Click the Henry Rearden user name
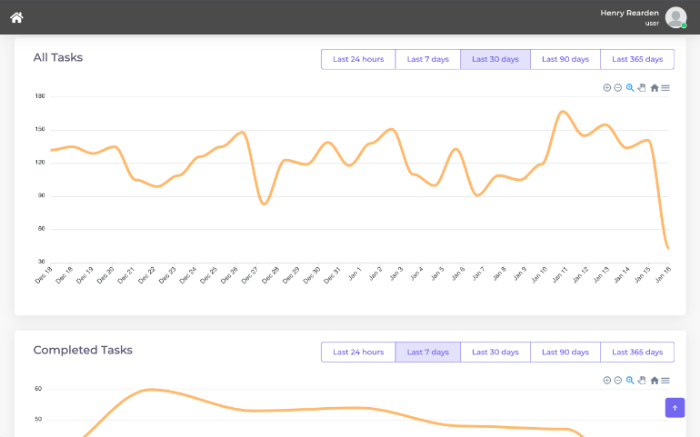 629,13
